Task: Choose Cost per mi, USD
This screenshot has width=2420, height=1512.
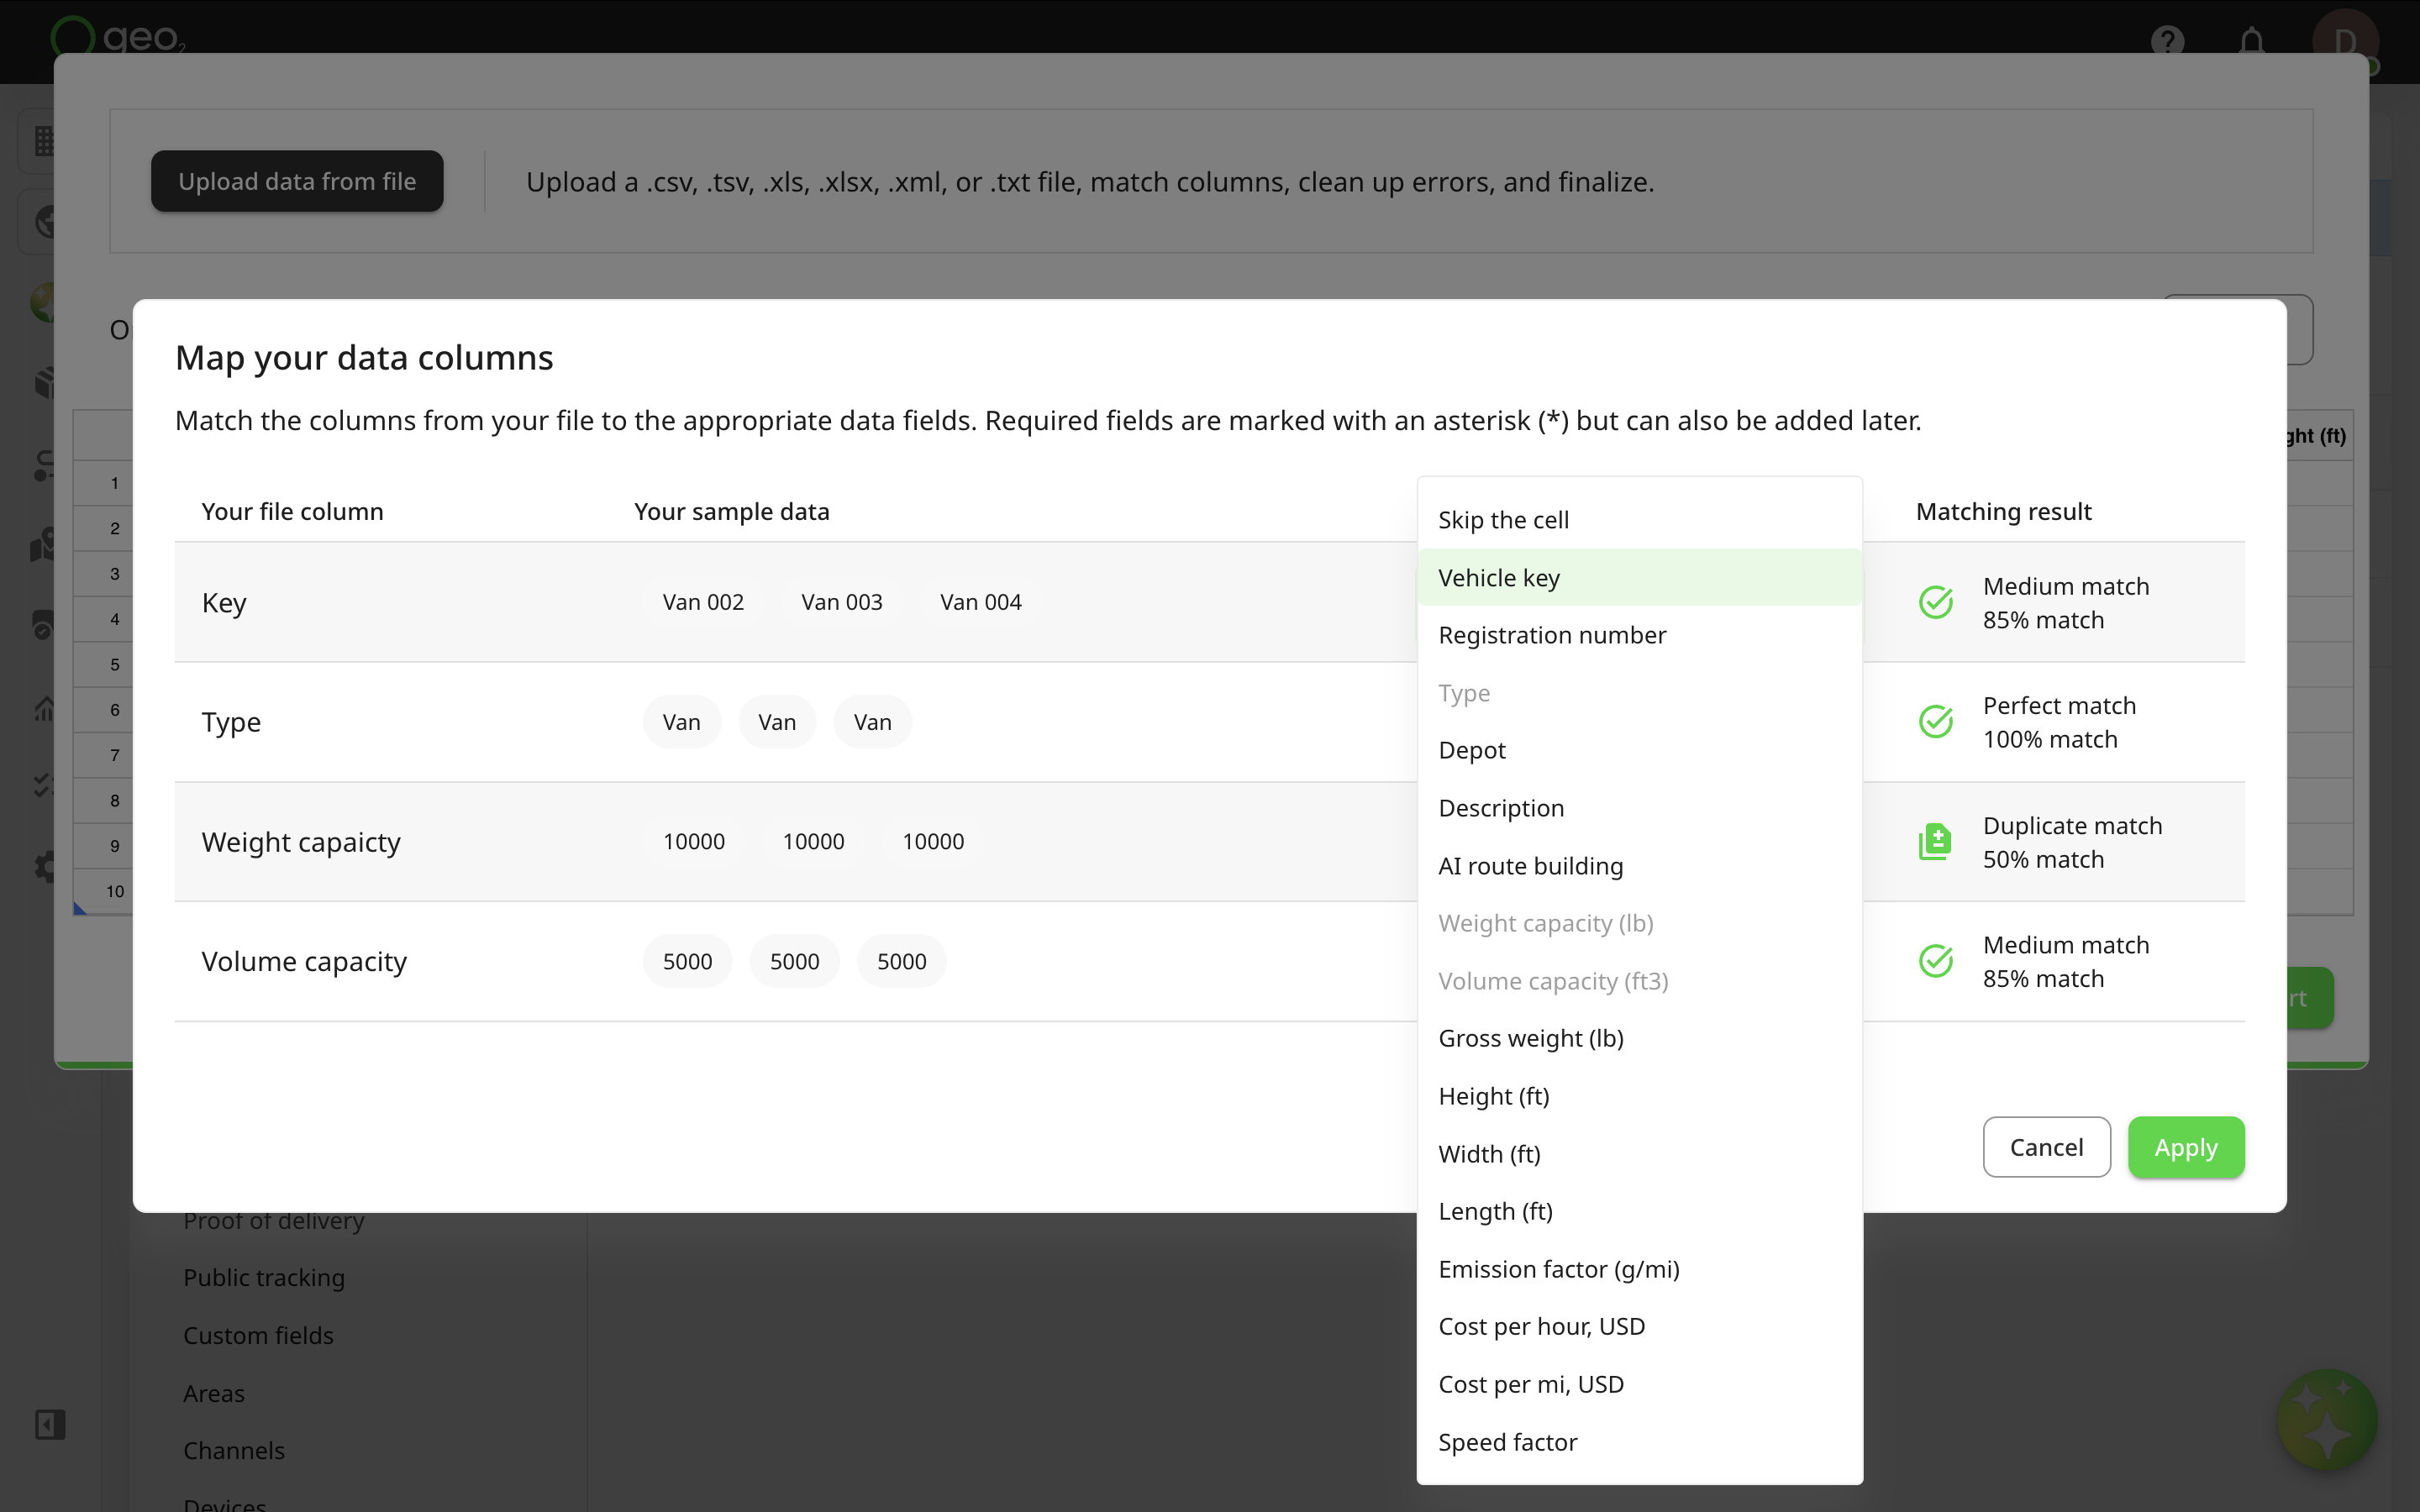Action: [1639, 1384]
